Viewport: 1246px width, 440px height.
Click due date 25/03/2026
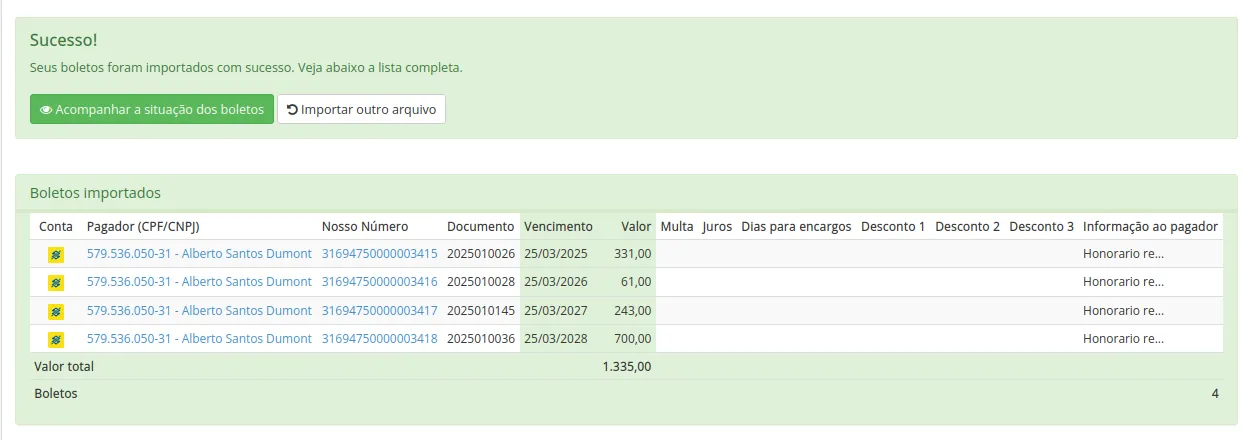pos(556,282)
